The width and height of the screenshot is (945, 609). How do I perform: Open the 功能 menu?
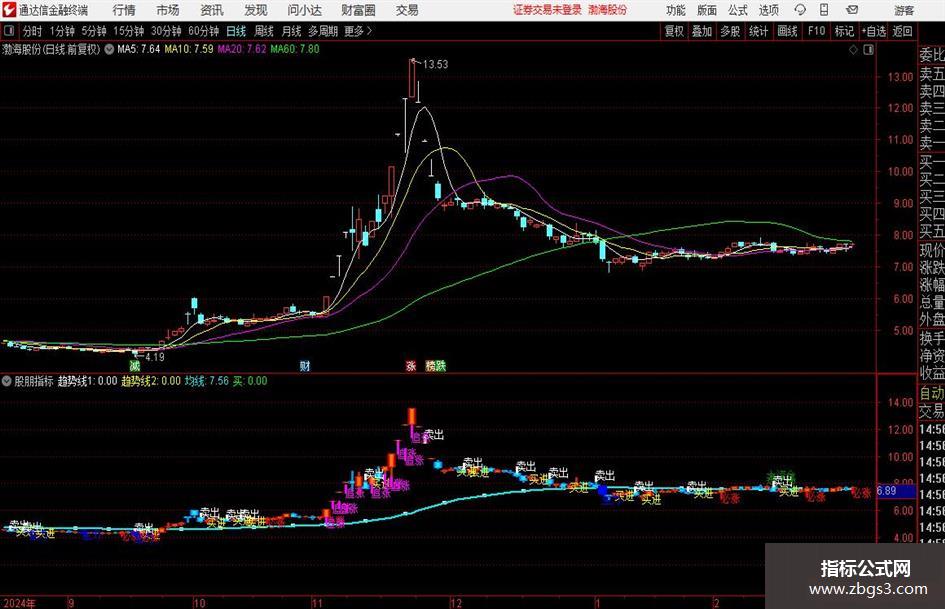(x=676, y=10)
